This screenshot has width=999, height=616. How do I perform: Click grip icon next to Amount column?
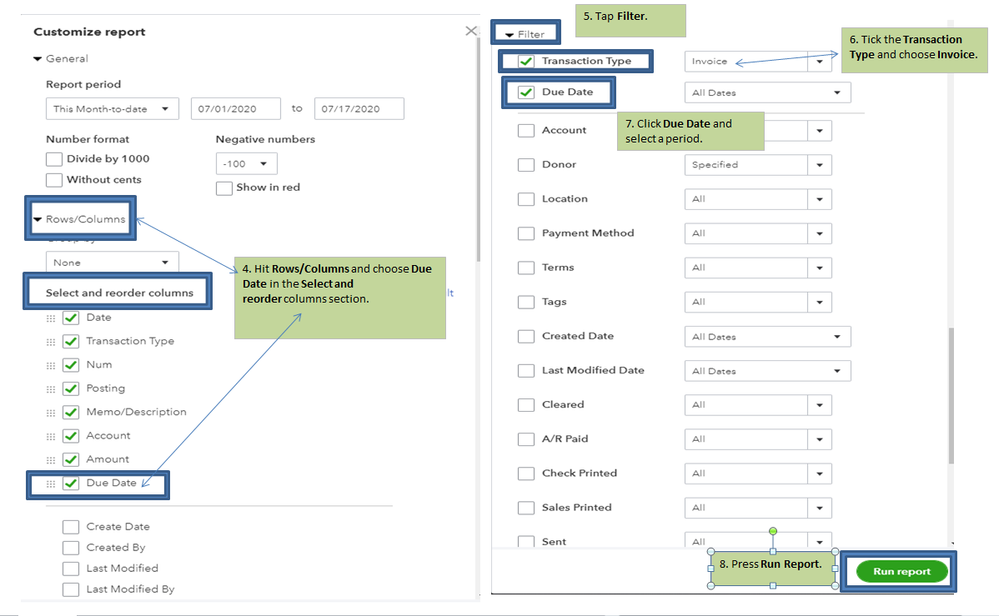tap(51, 460)
